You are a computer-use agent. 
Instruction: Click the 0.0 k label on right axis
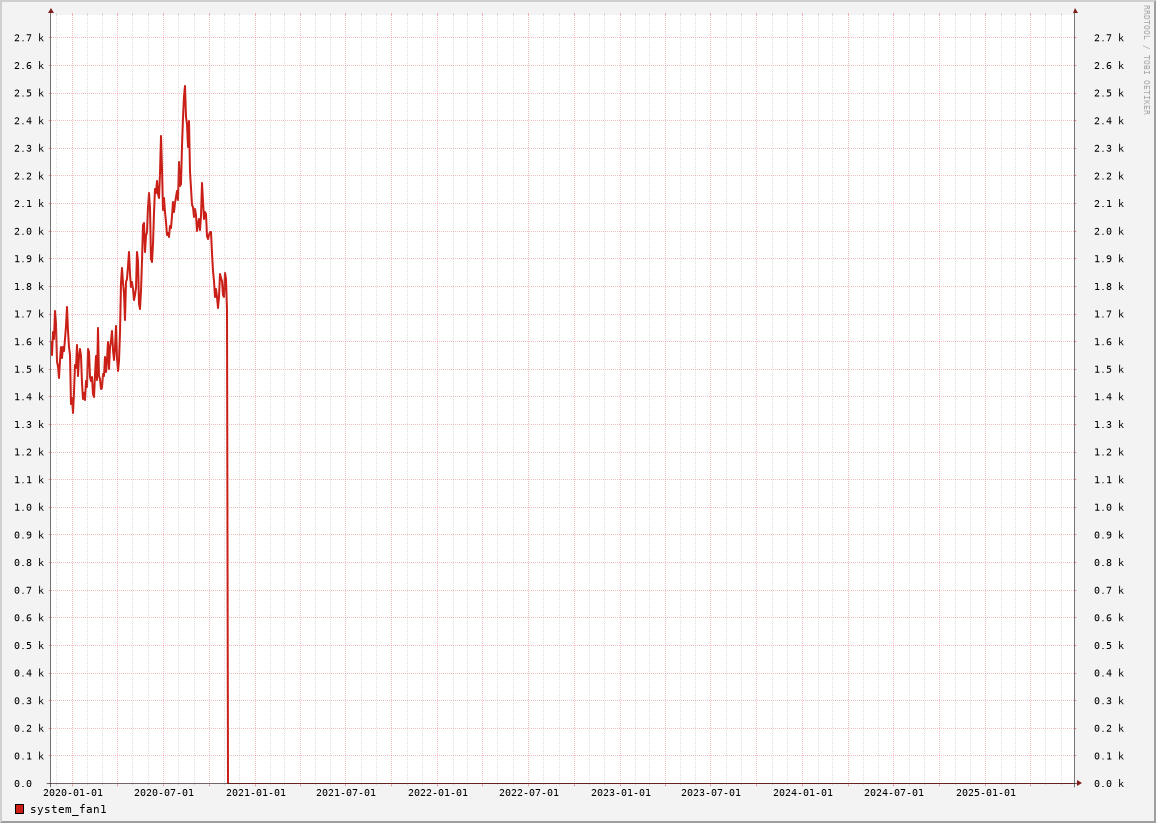[1108, 784]
